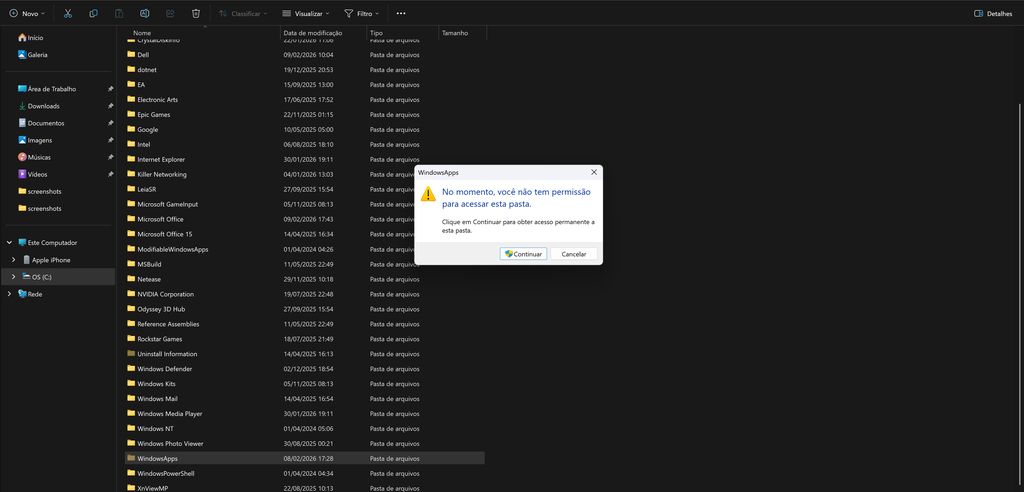Screen dimensions: 1024x492
Task: Expand OS (C:) tree node
Action: click(x=13, y=277)
